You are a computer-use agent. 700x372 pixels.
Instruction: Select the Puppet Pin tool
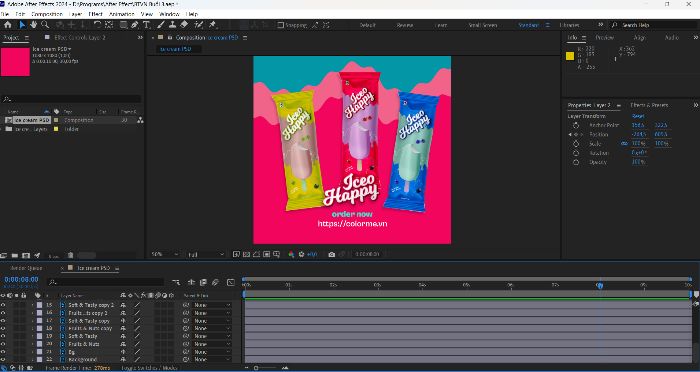212,25
